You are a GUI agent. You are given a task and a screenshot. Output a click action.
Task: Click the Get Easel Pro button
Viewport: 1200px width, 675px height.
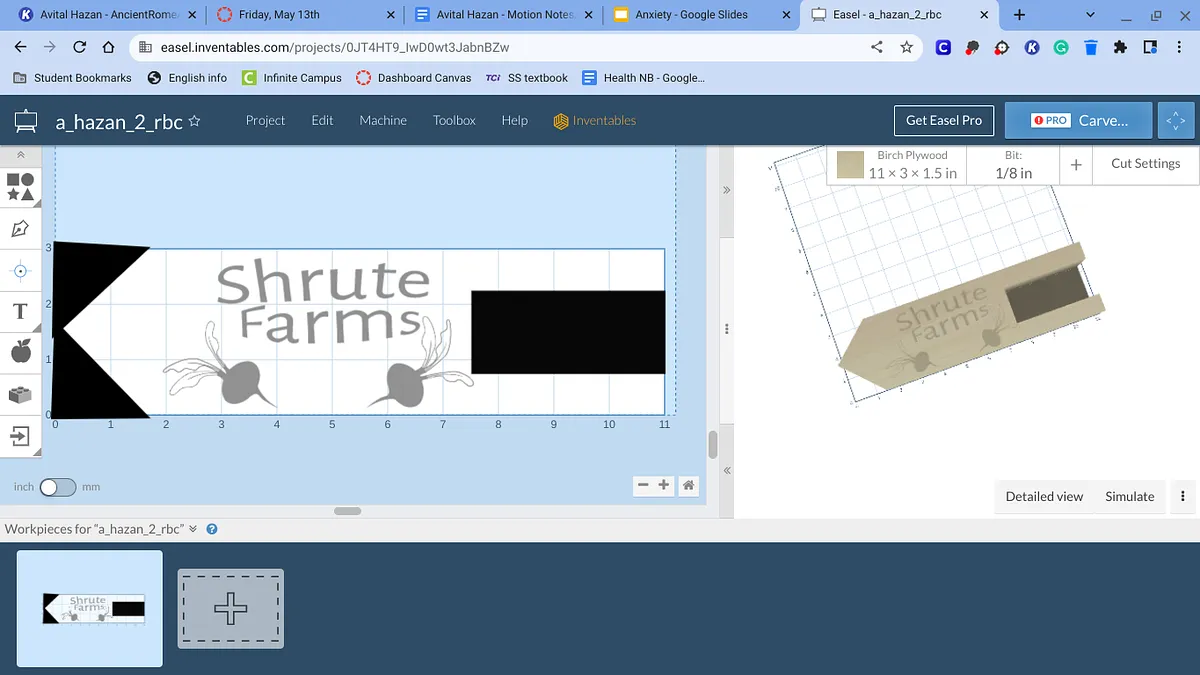click(944, 120)
